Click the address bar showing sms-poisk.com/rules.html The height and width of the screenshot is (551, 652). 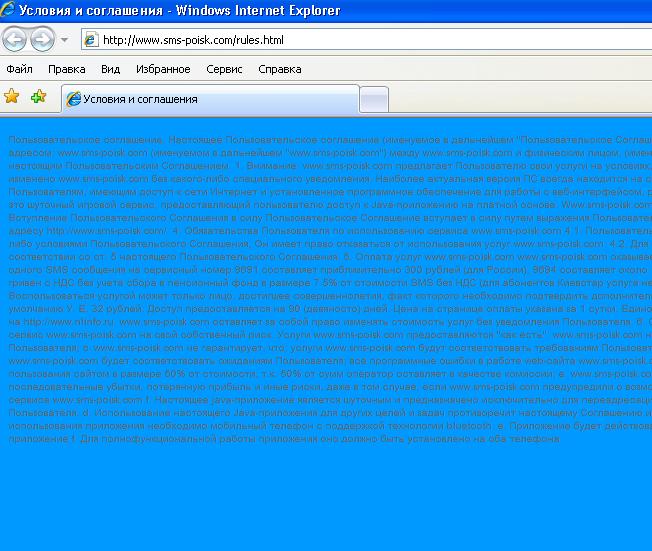point(367,40)
